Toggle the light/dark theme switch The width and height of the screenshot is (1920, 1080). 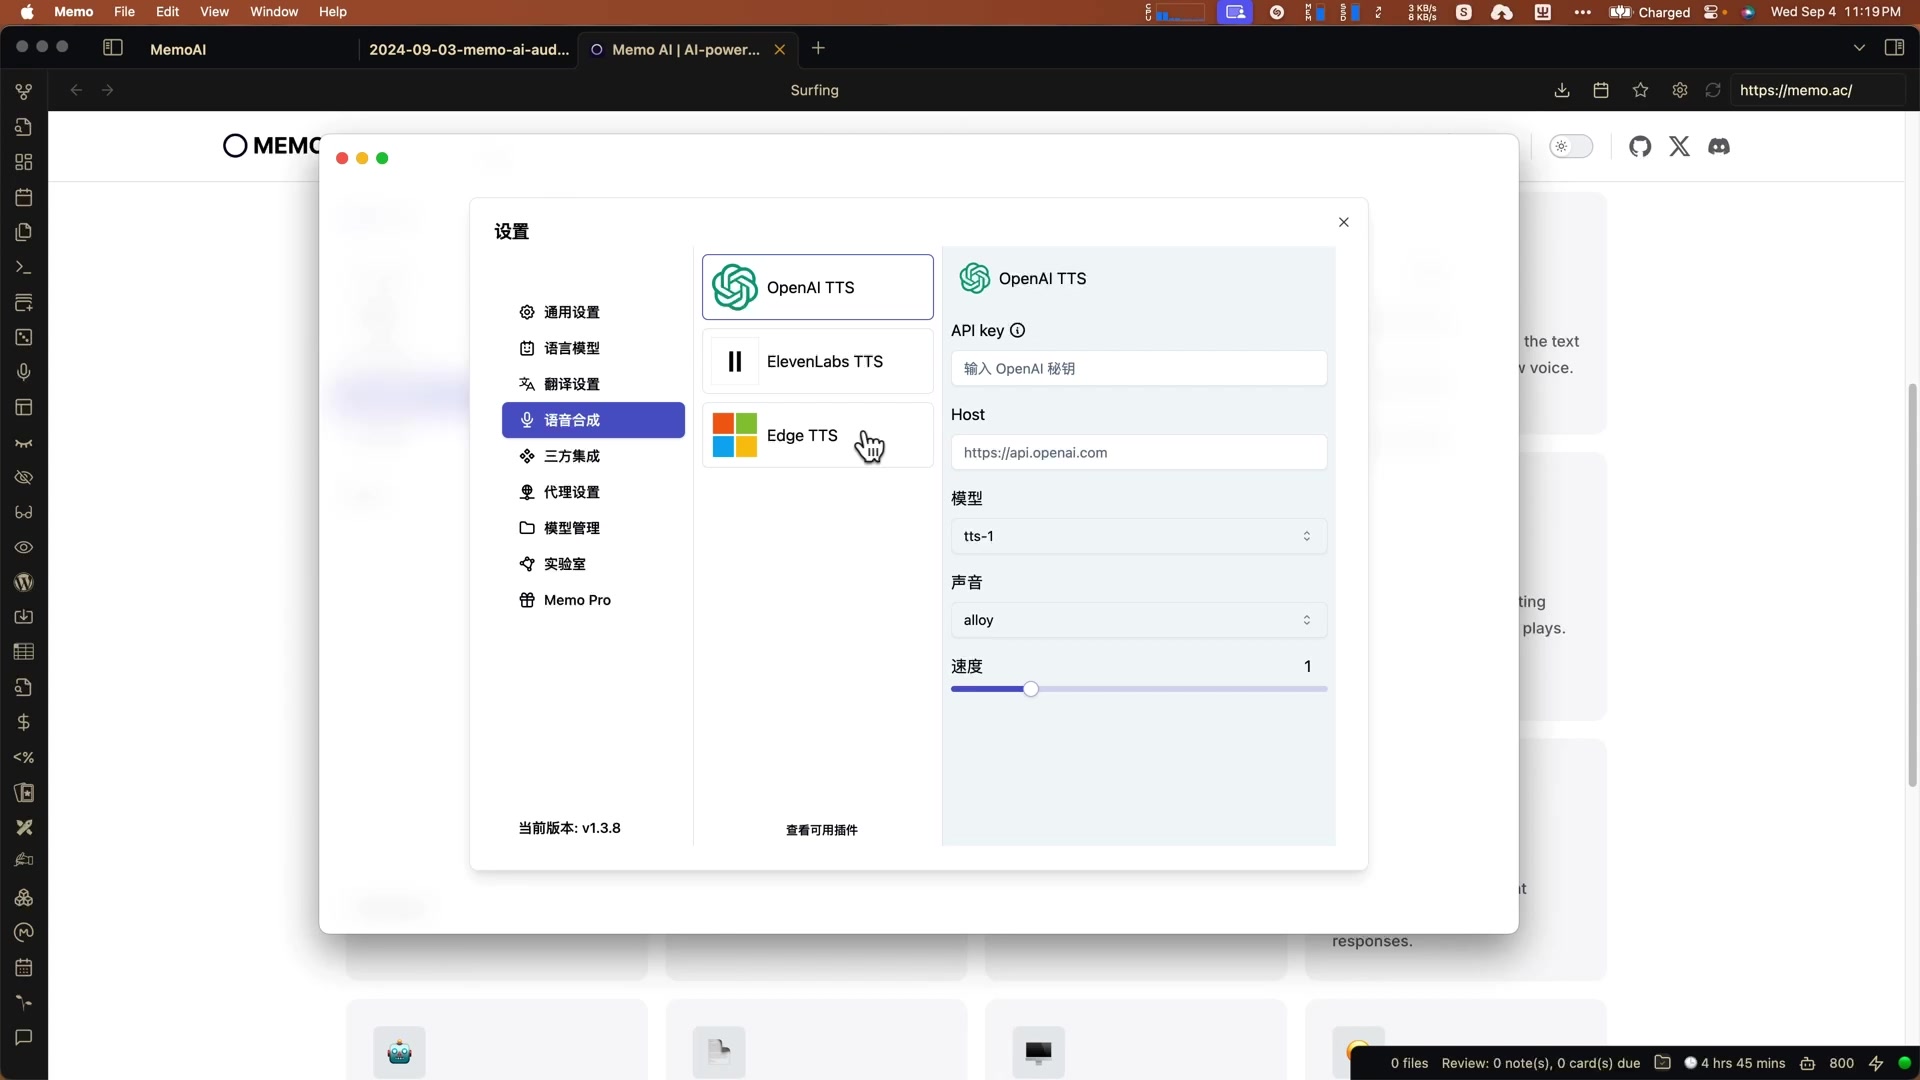[1571, 147]
